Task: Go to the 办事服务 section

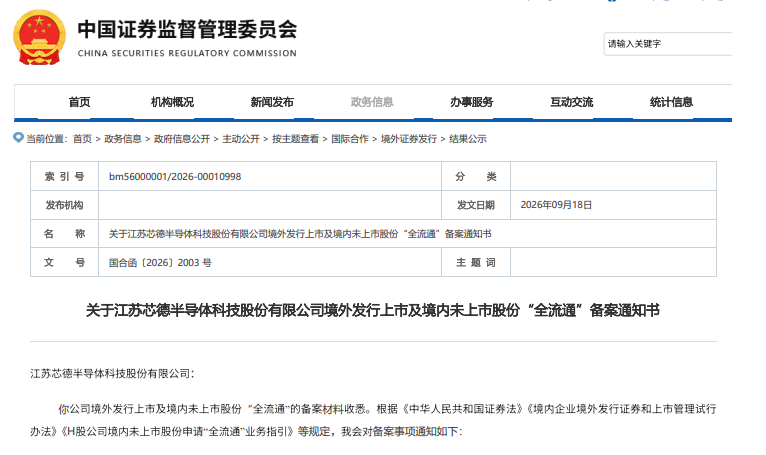Action: [471, 102]
